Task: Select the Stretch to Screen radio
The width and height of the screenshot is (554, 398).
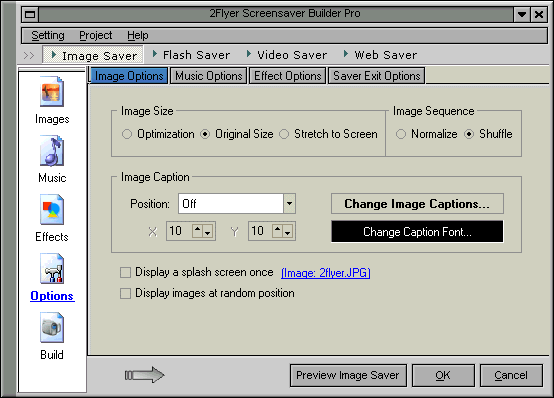Action: pyautogui.click(x=284, y=134)
